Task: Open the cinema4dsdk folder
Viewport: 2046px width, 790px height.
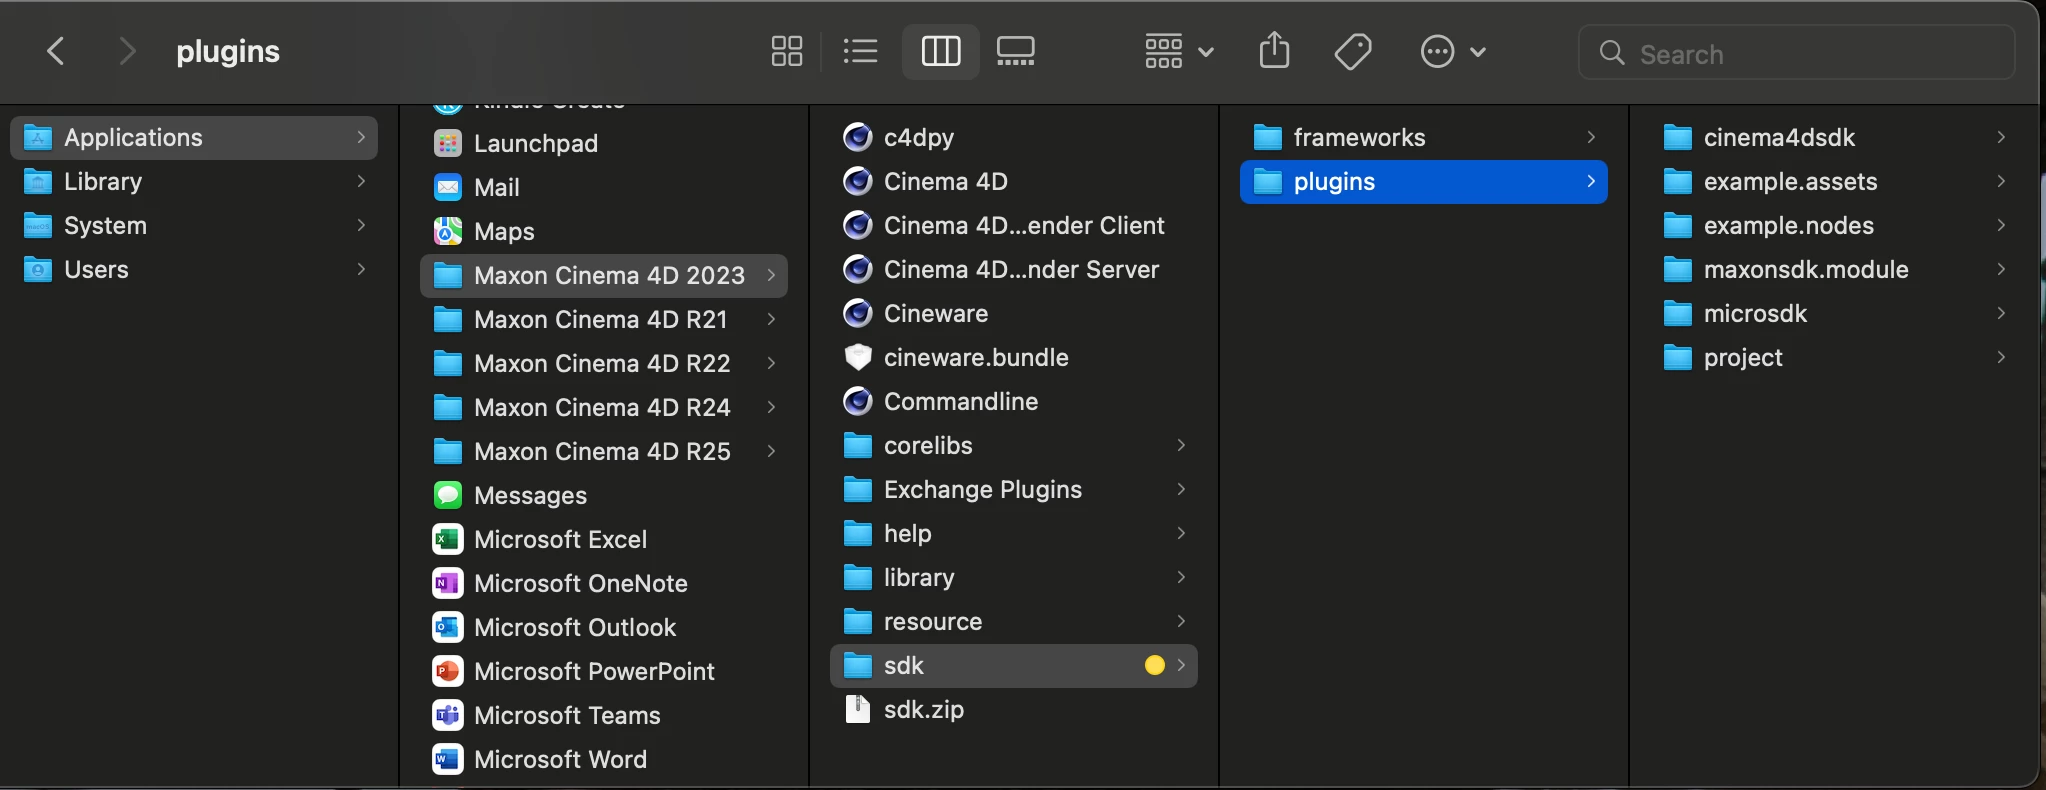Action: point(1834,137)
